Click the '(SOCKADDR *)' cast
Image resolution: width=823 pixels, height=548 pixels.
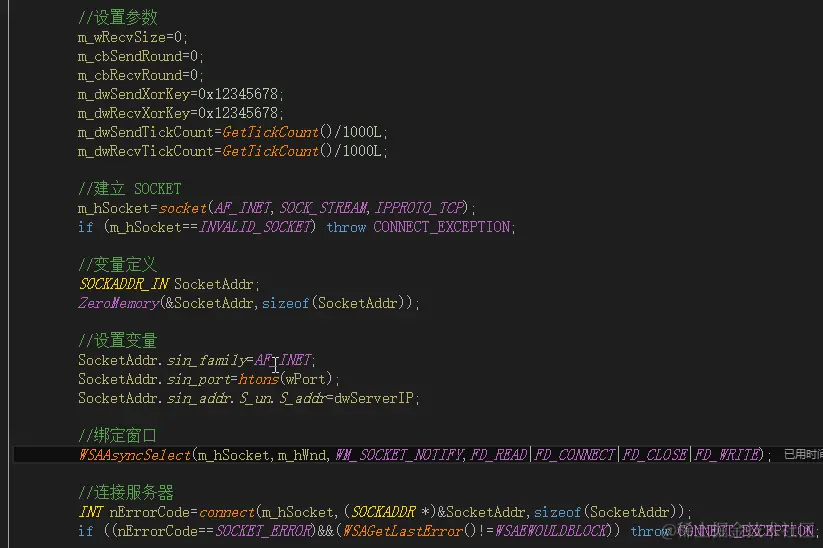[390, 512]
